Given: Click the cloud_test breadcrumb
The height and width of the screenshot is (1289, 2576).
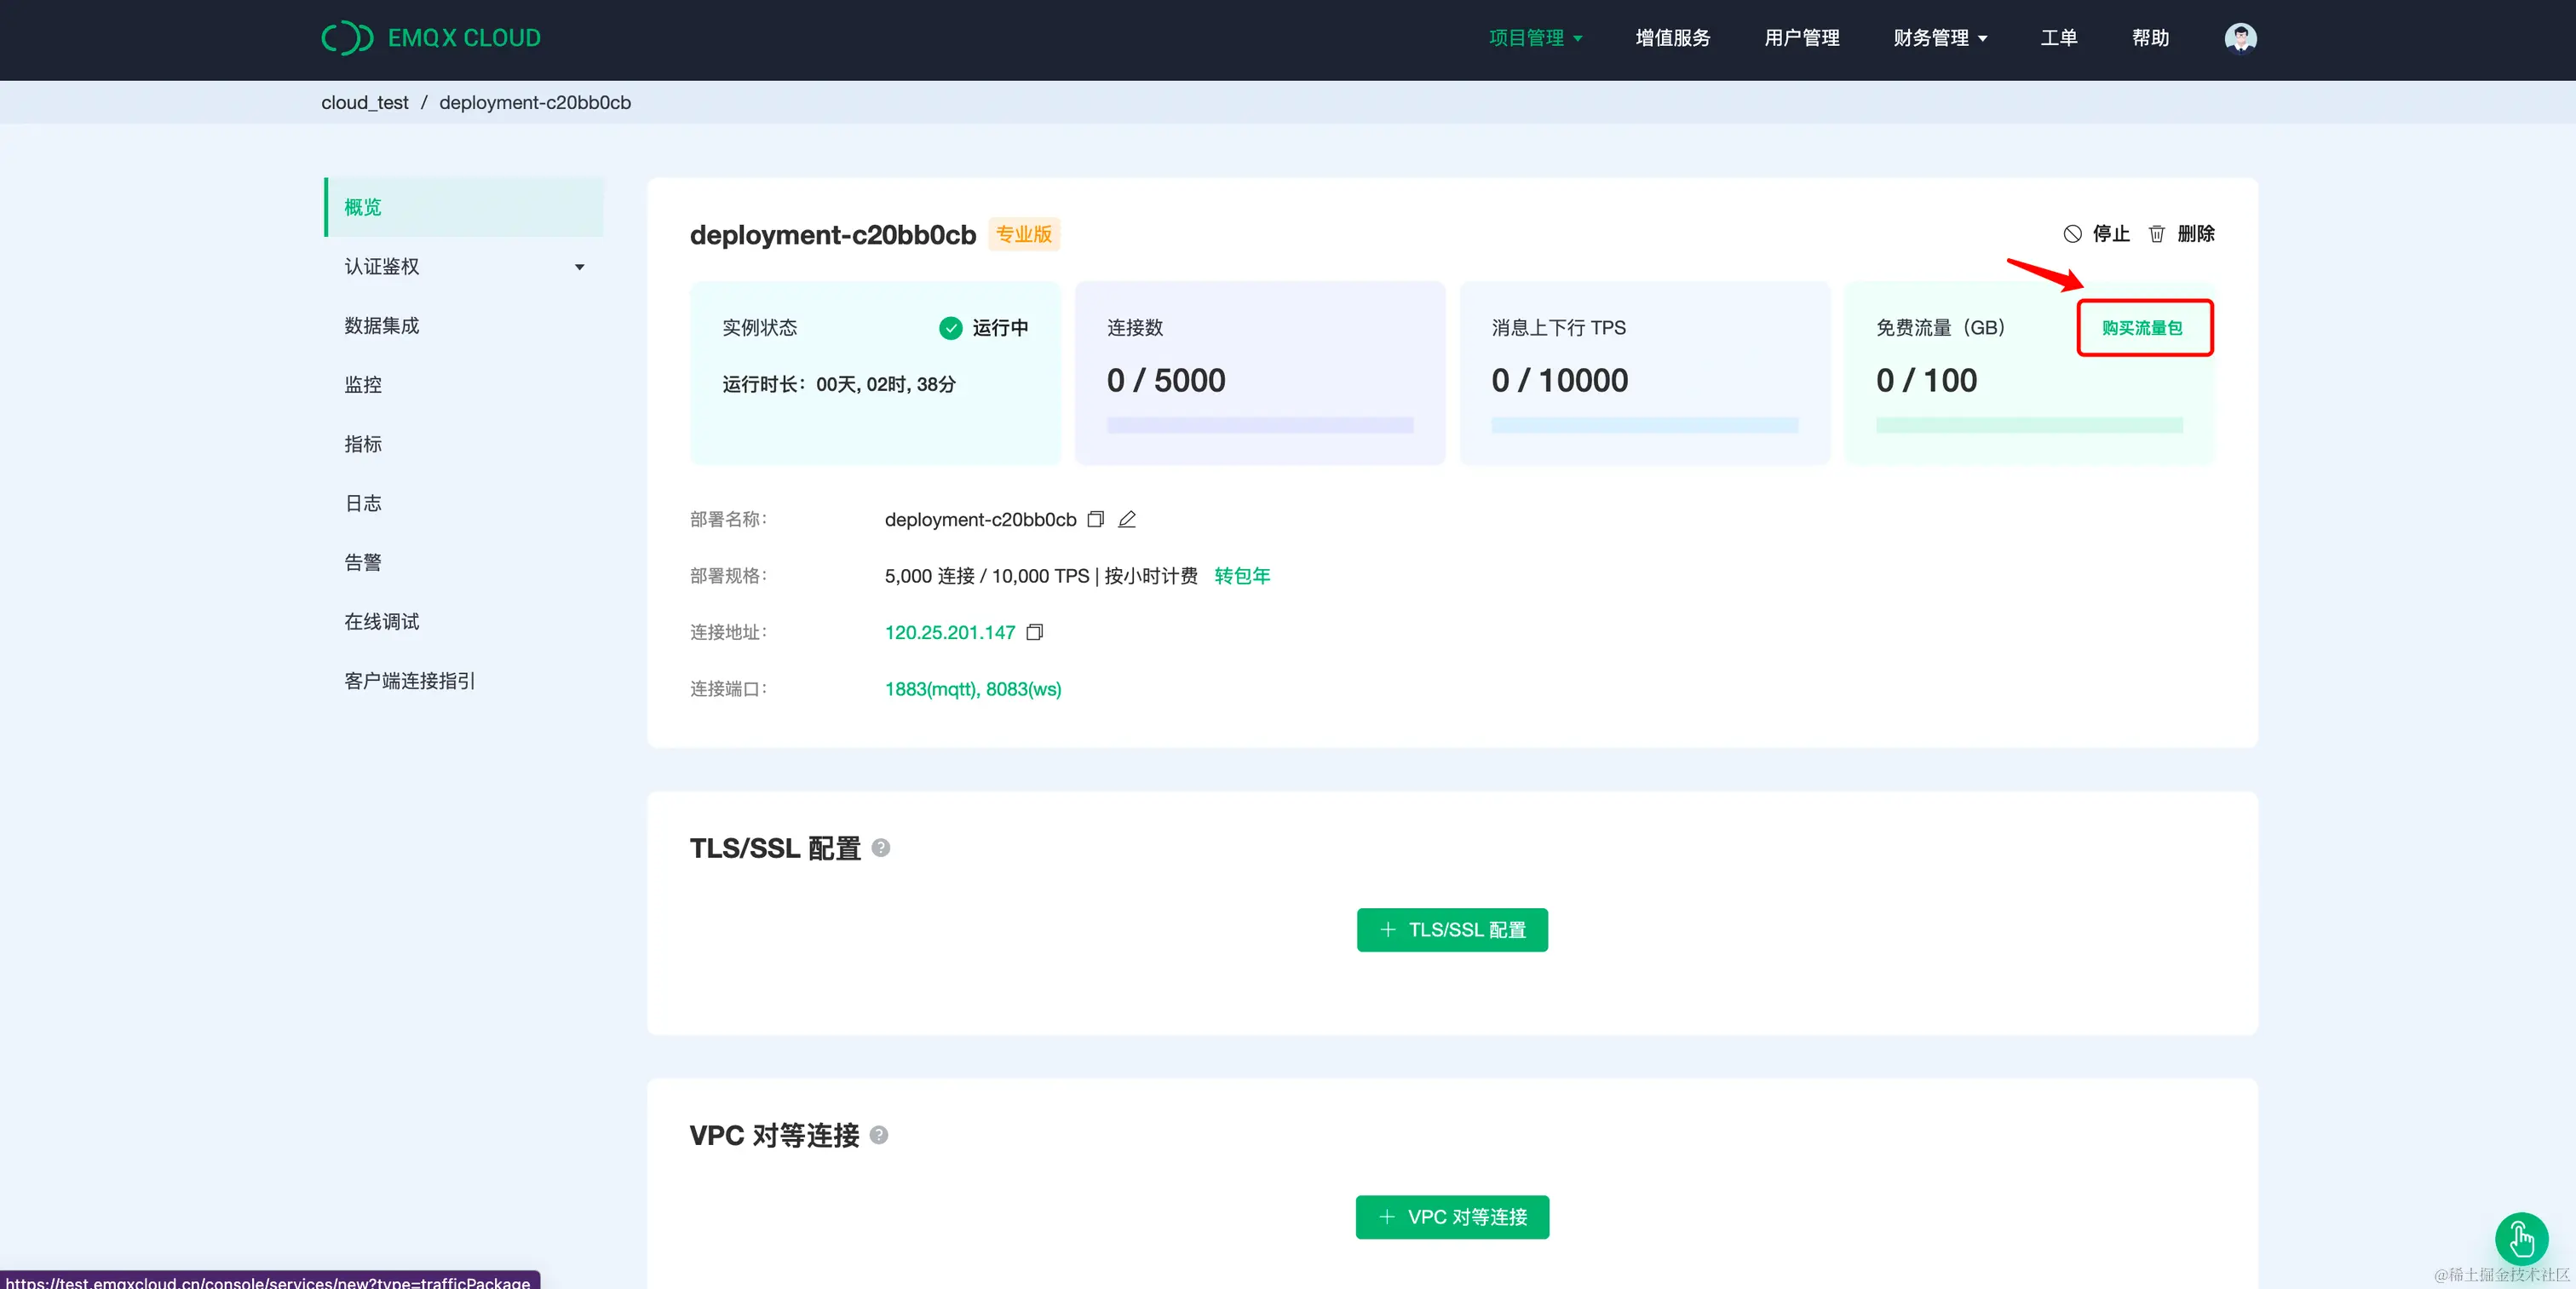Looking at the screenshot, I should tap(364, 102).
